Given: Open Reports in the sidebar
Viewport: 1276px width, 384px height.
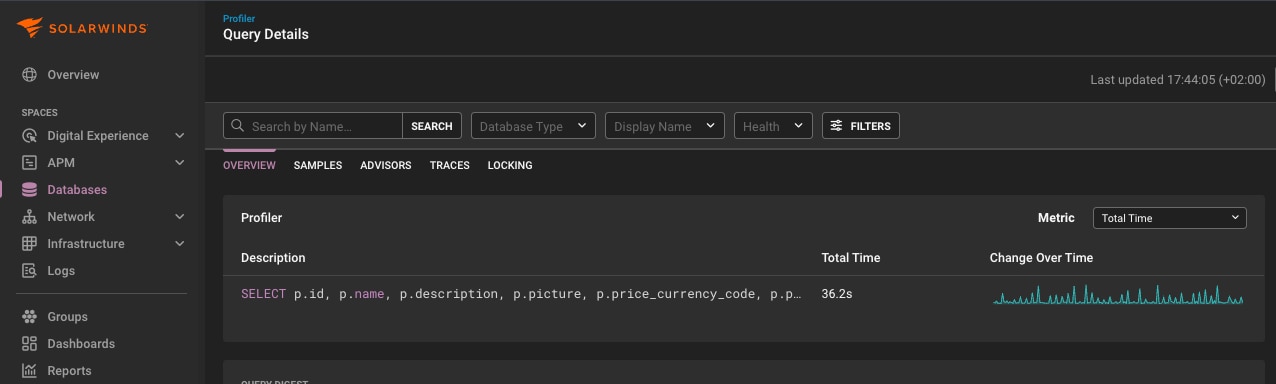Looking at the screenshot, I should pyautogui.click(x=69, y=371).
